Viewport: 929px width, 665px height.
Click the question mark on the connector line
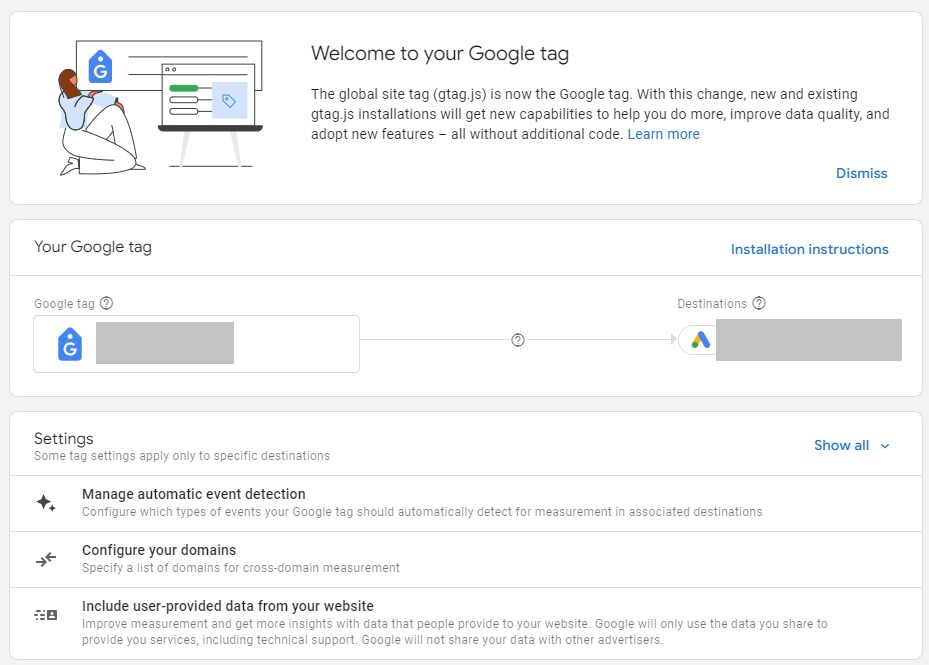pos(518,340)
